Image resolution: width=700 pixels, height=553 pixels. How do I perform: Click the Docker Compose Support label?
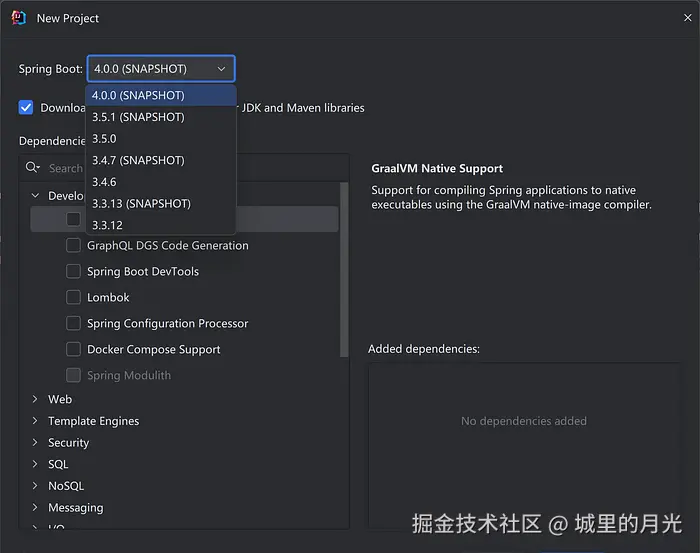tap(154, 349)
